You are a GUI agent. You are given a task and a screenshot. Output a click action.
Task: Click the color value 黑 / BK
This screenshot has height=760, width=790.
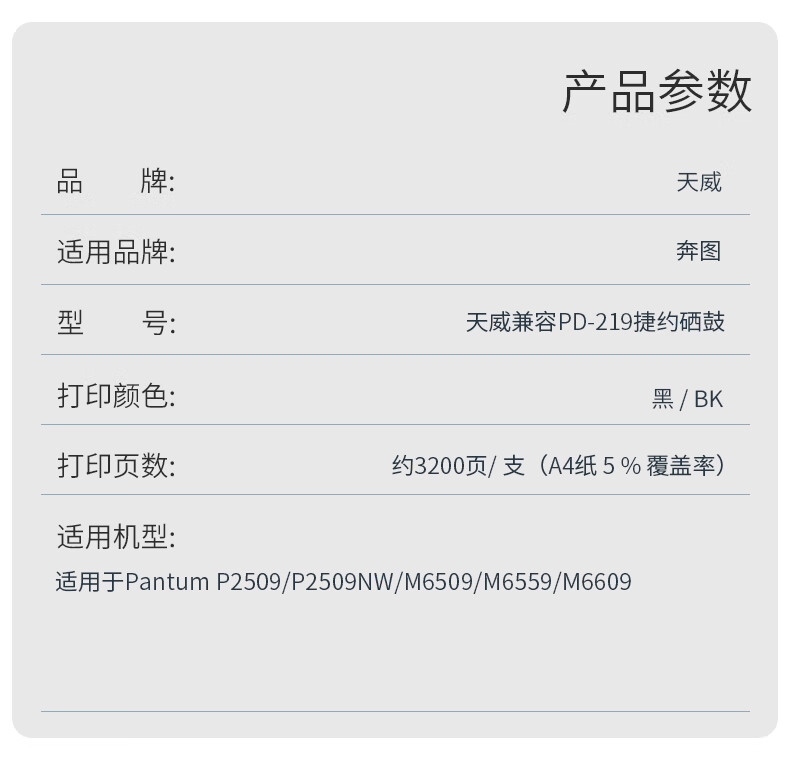(688, 399)
